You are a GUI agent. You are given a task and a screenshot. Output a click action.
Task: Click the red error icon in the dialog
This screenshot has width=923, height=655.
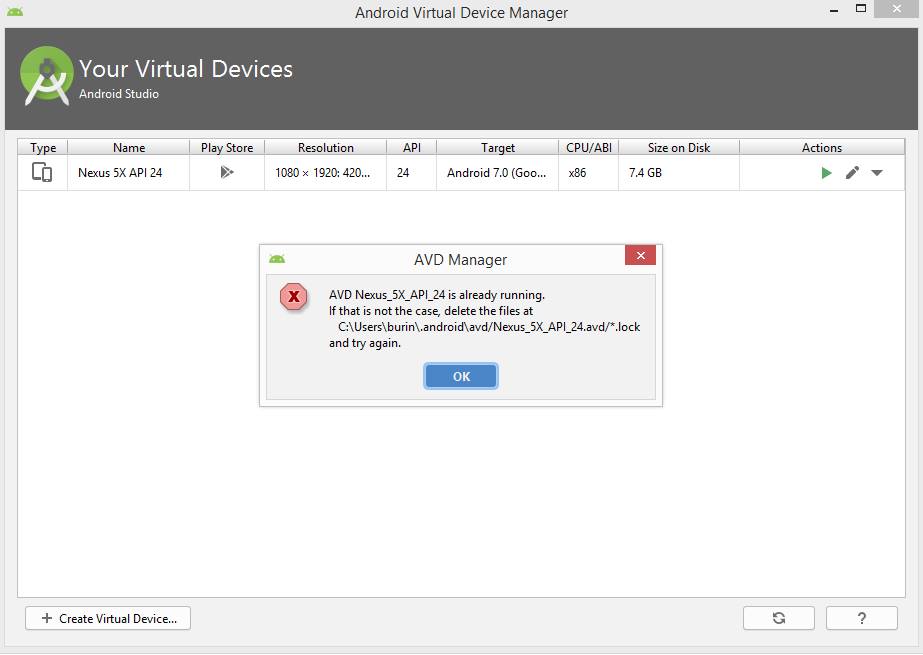tap(293, 297)
